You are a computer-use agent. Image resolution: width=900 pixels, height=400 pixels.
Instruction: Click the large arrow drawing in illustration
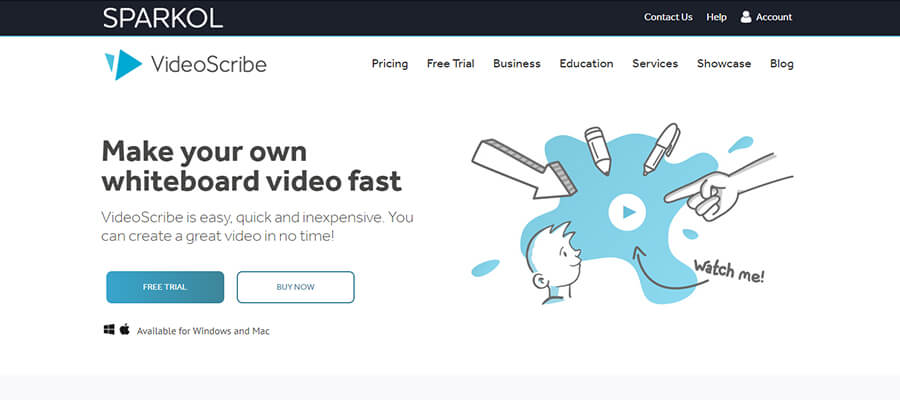click(x=524, y=169)
